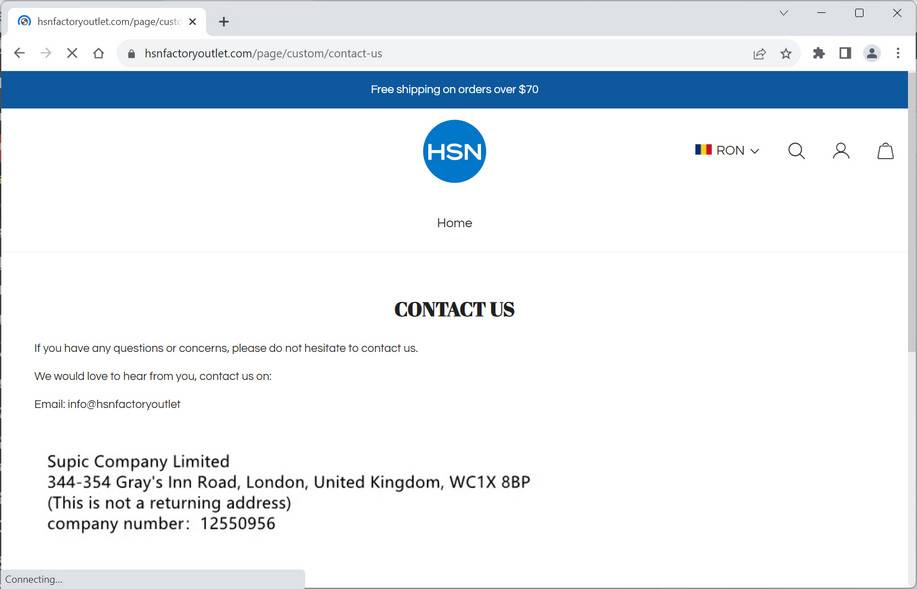Click the not a returning address note
Image resolution: width=917 pixels, height=589 pixels.
[169, 502]
